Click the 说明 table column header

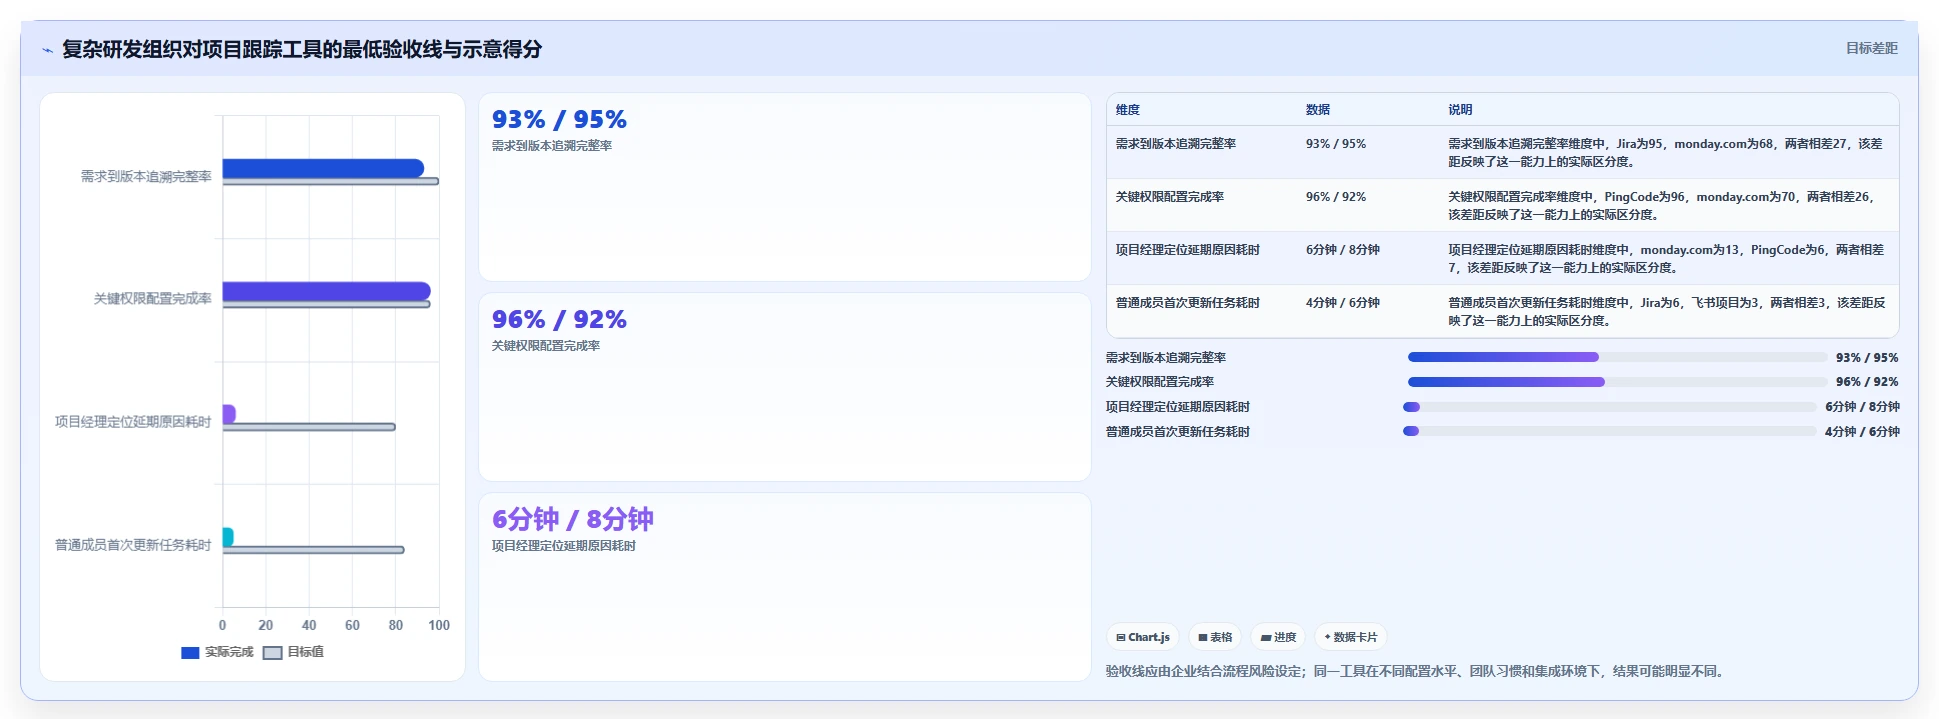tap(1460, 110)
